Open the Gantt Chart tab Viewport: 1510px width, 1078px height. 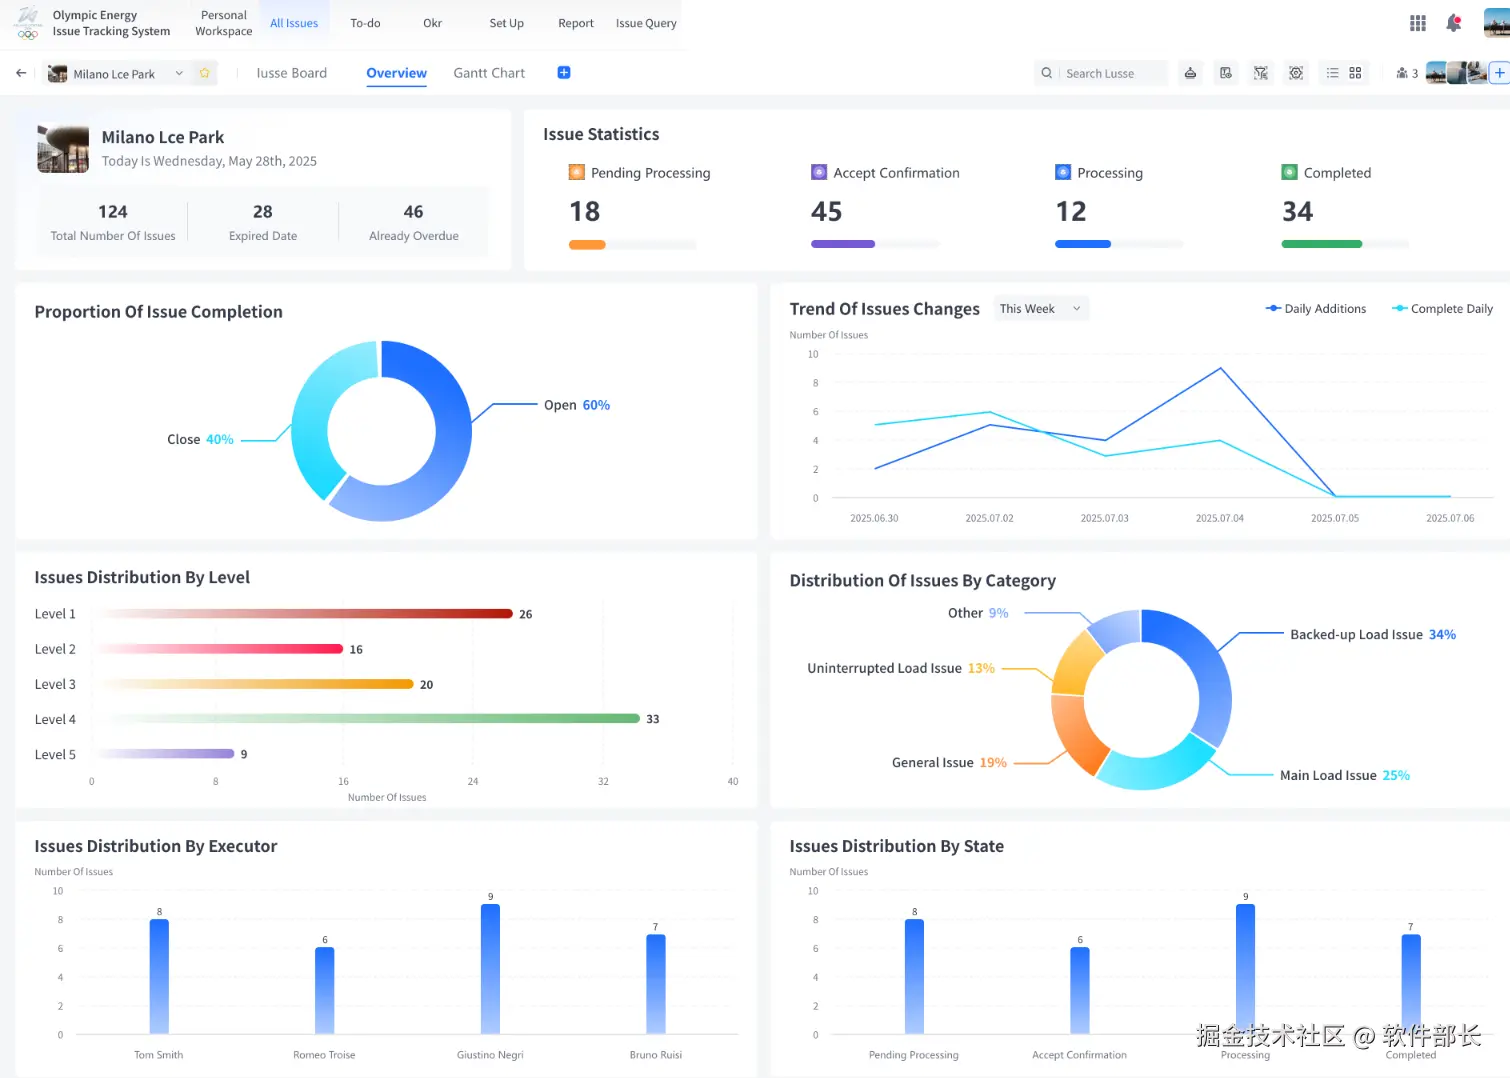489,73
